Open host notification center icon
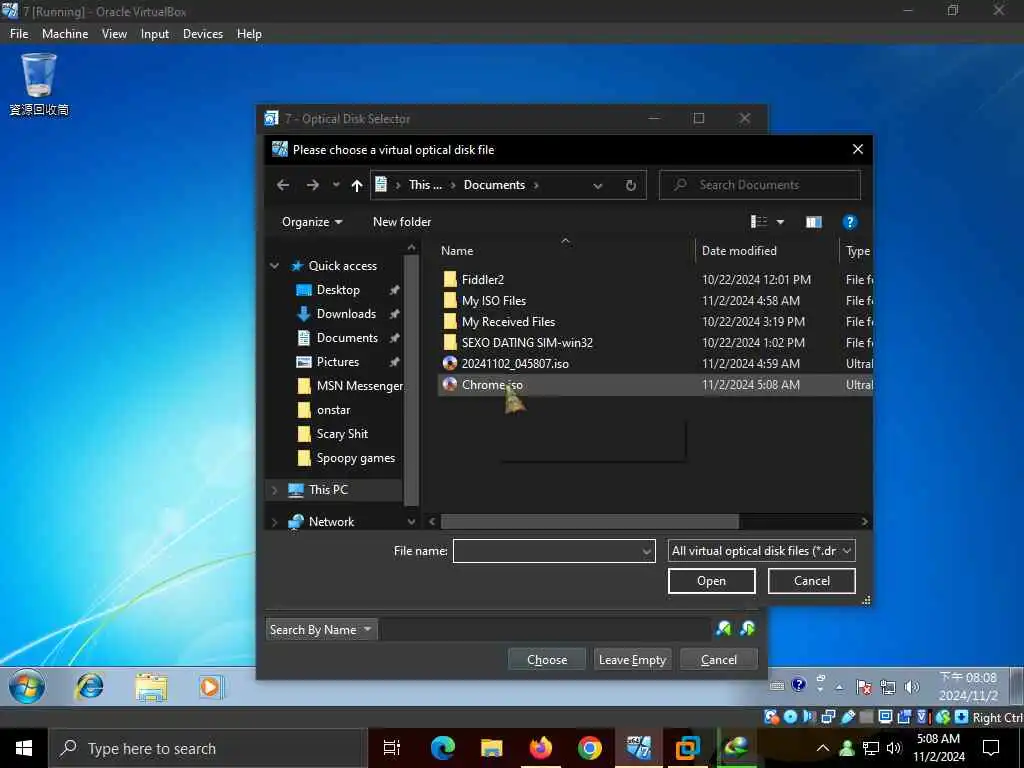 991,748
